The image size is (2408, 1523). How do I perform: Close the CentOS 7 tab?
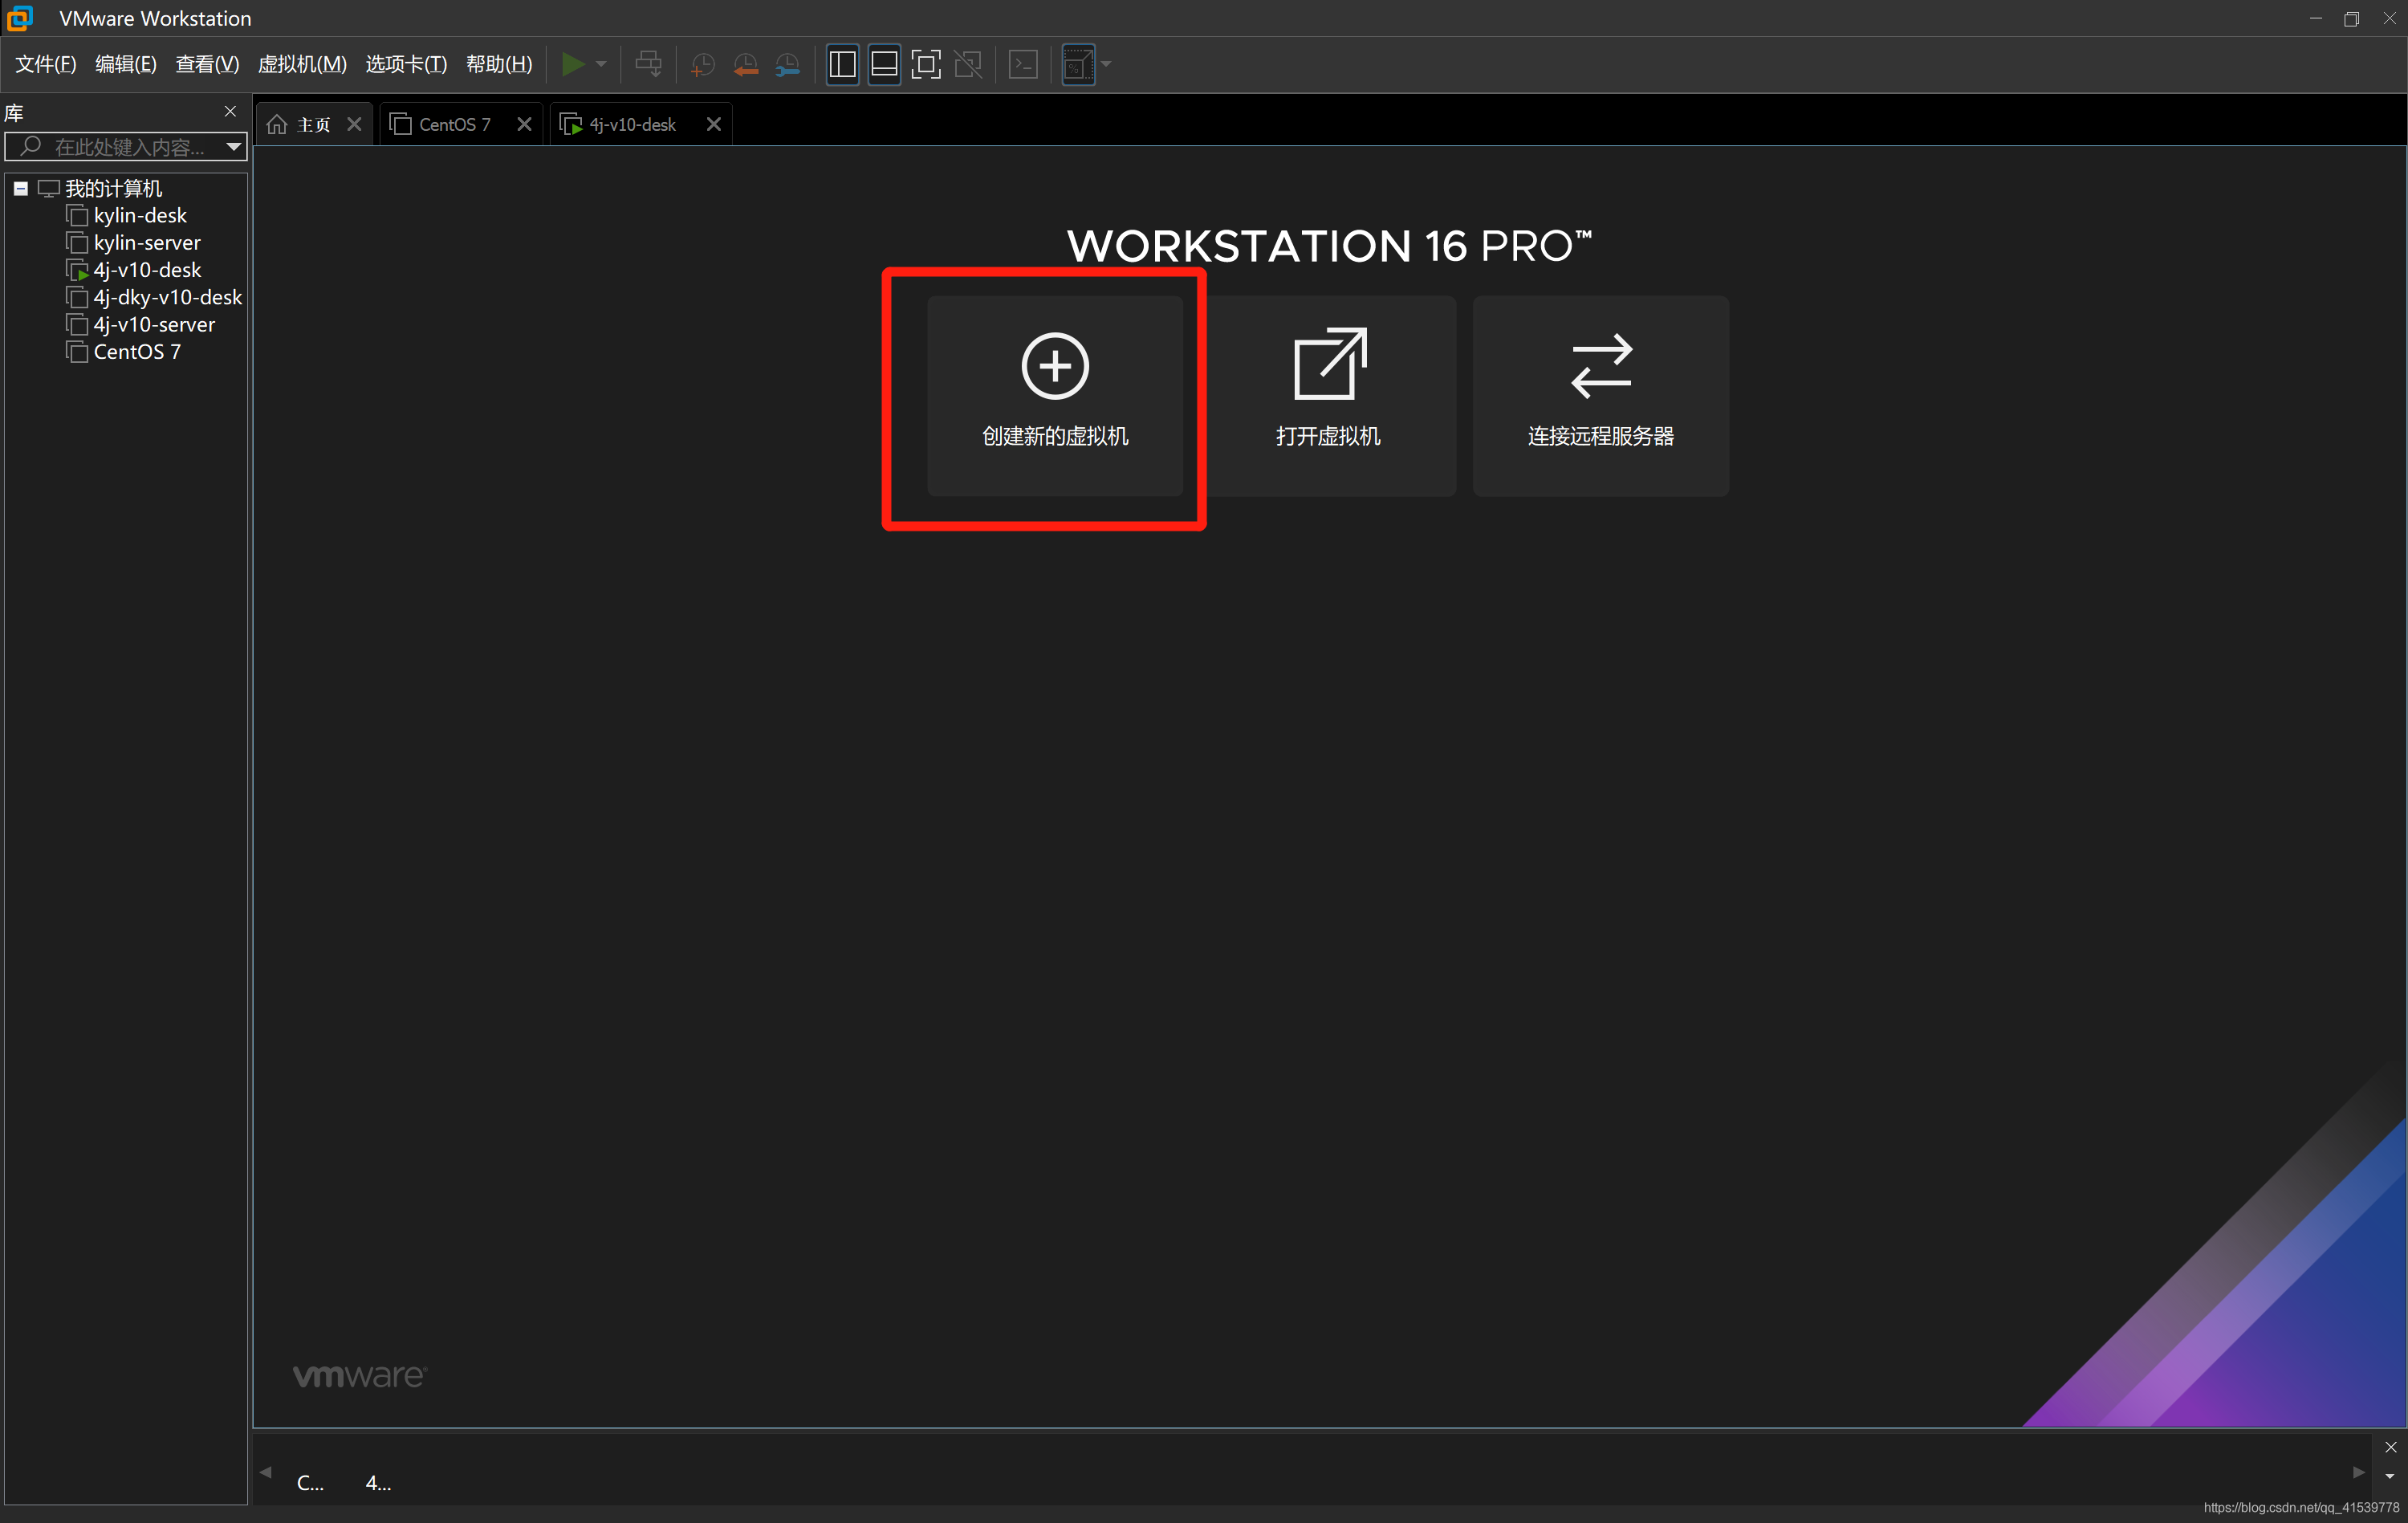(524, 125)
